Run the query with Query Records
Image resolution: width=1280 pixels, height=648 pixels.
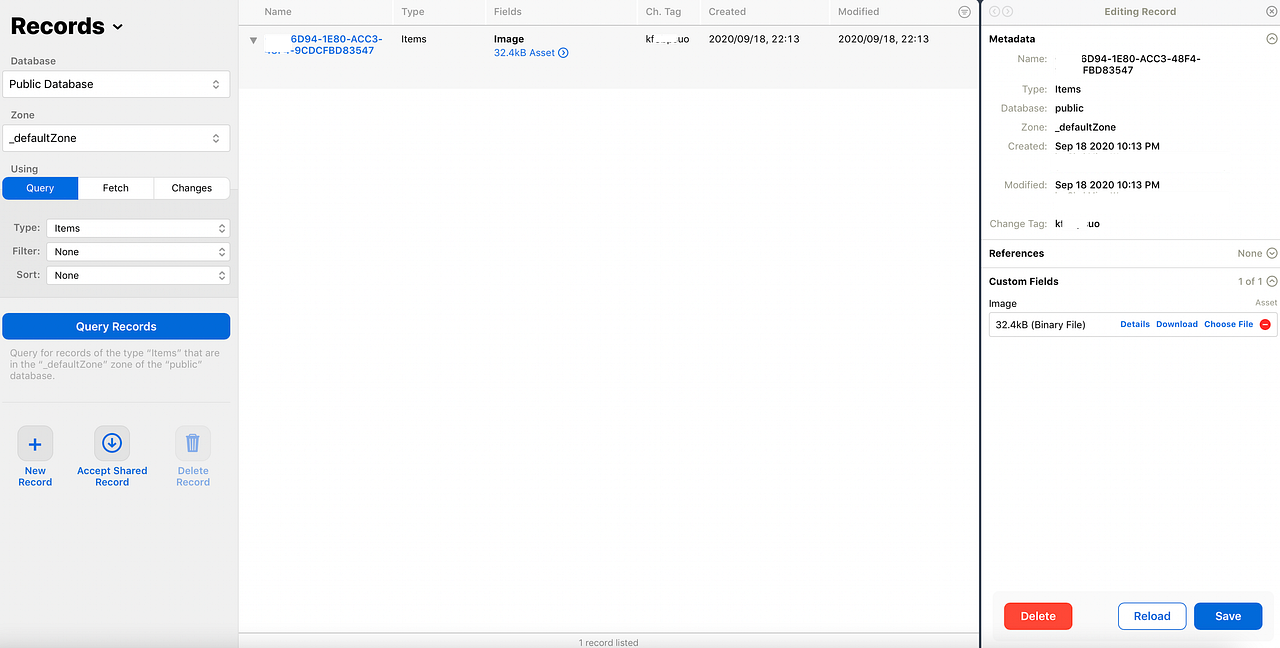[x=116, y=326]
